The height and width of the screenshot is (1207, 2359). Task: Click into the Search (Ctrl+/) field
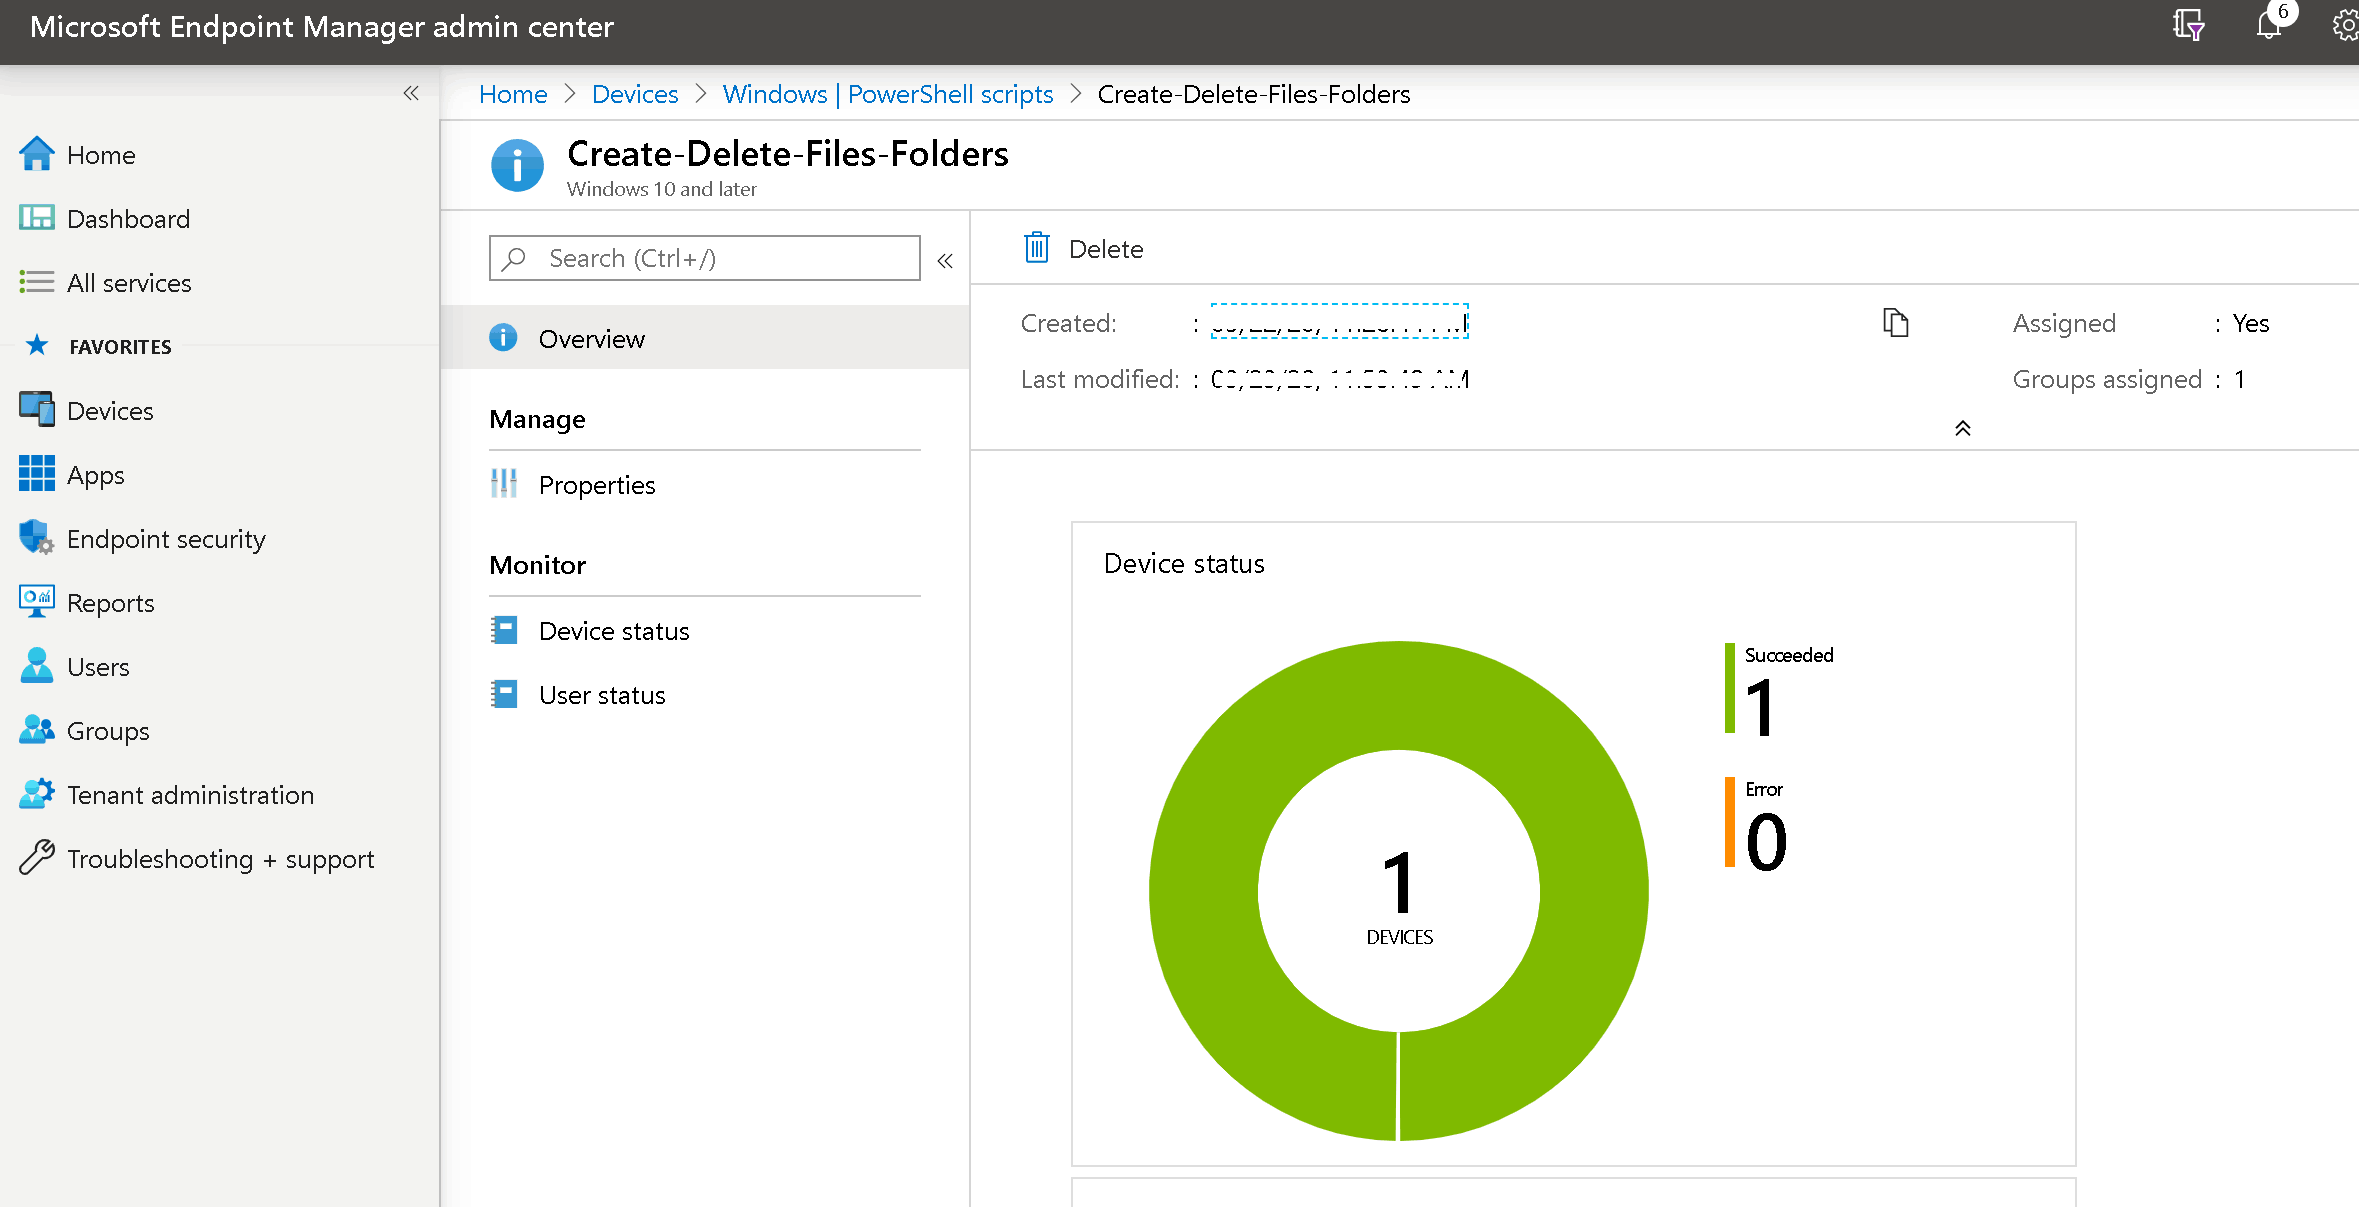point(705,258)
